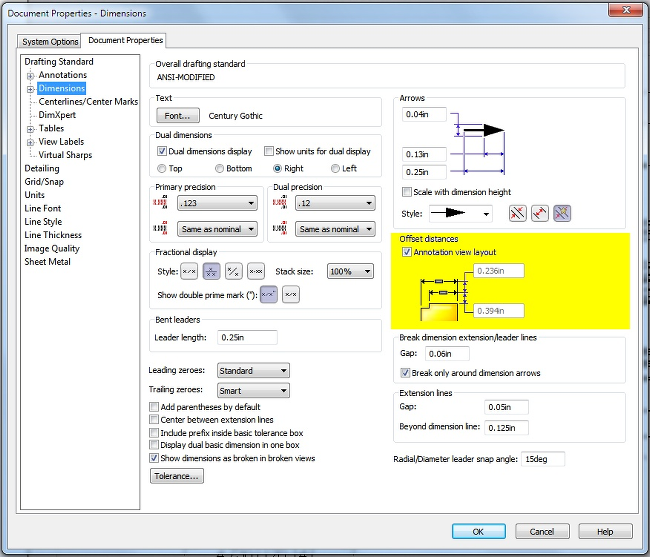Select third highlighted arrow placement icon
The image size is (650, 557).
pyautogui.click(x=562, y=213)
